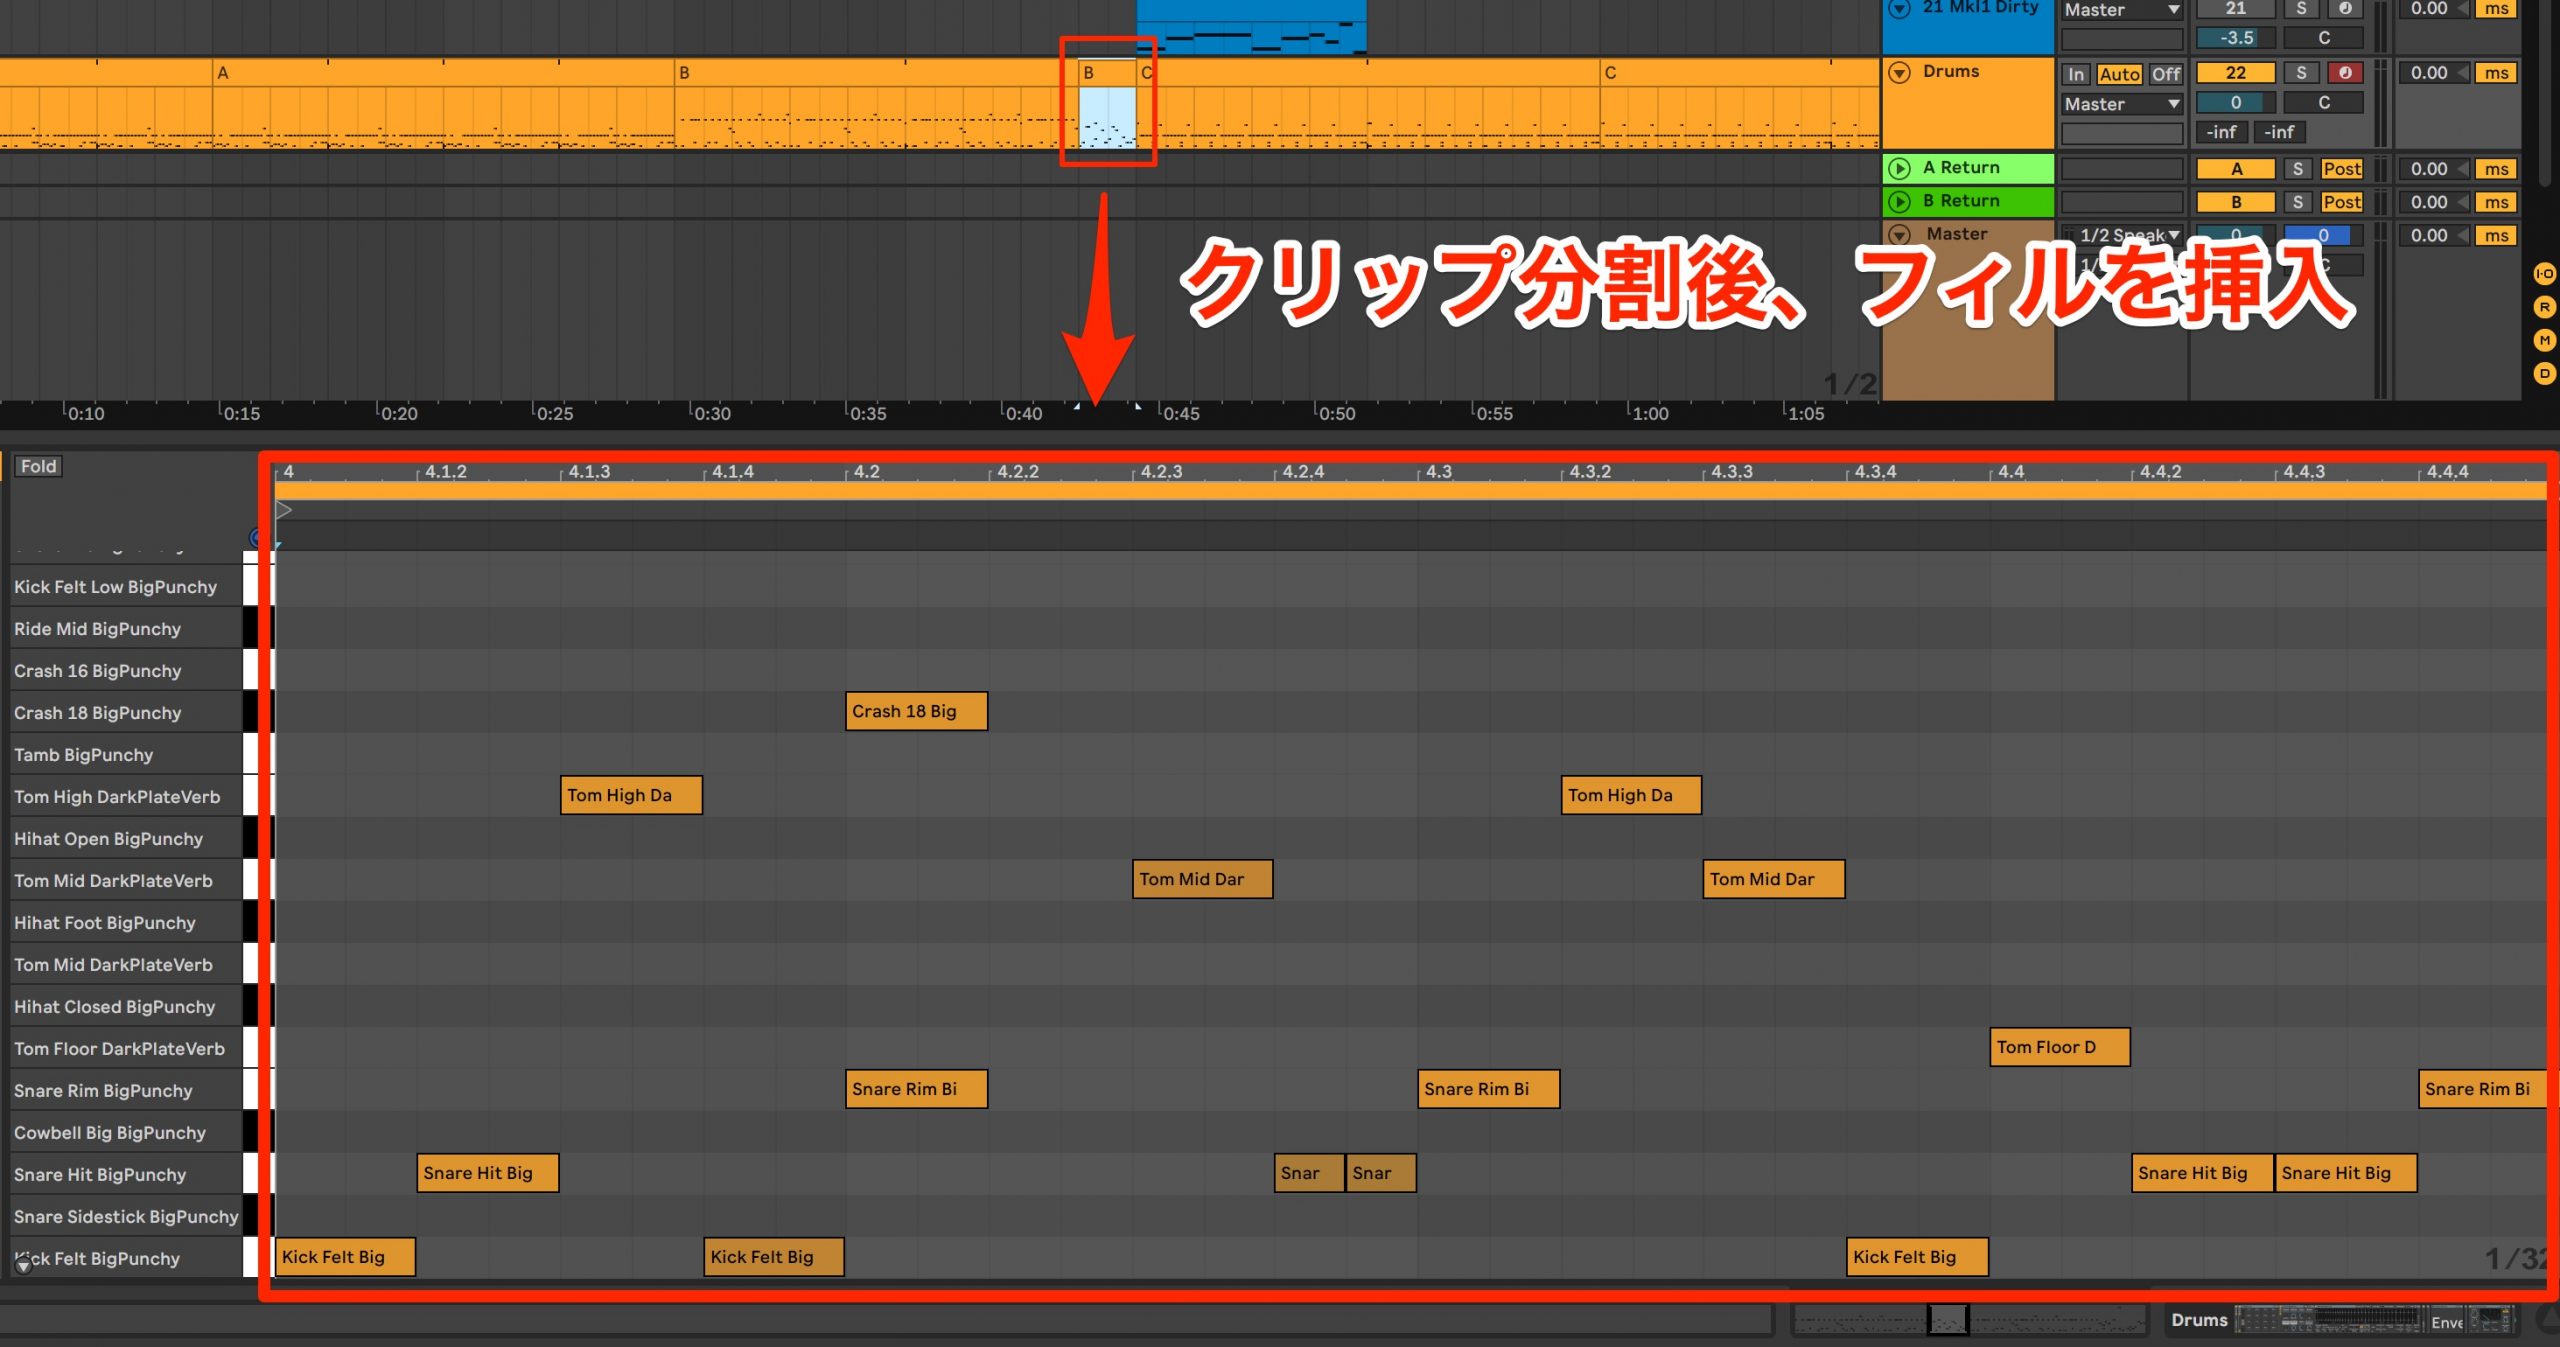
Task: Toggle the ms delay unit on Drums track
Action: pyautogui.click(x=2496, y=73)
